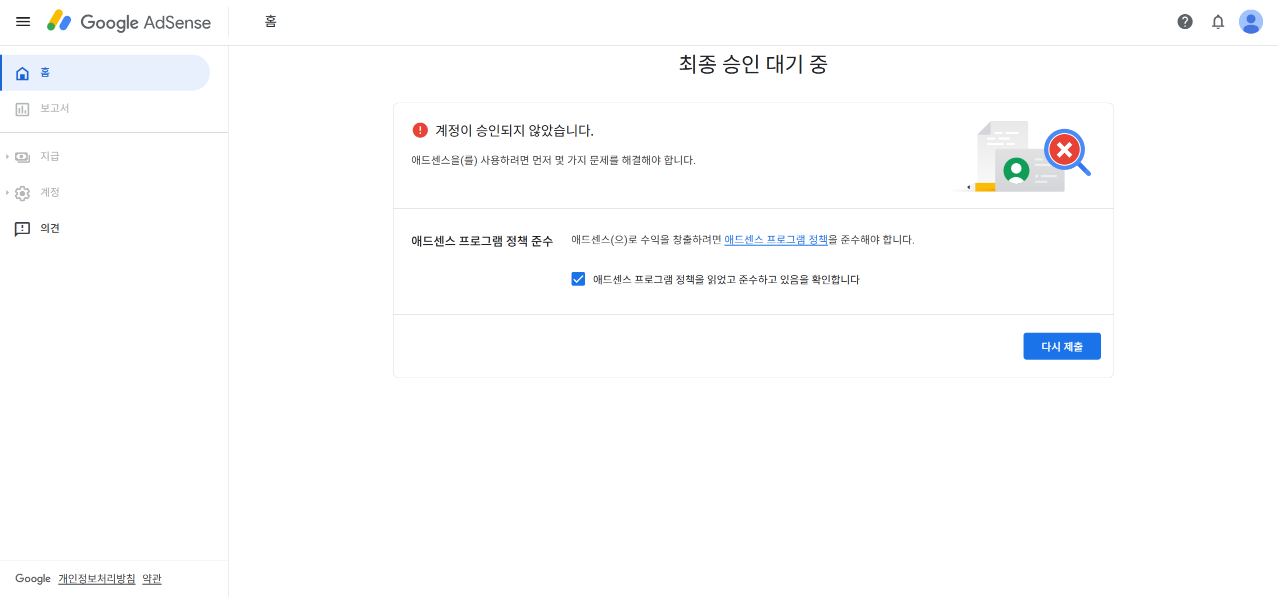The height and width of the screenshot is (610, 1282).
Task: Click the 지급 payments money icon
Action: coord(22,156)
